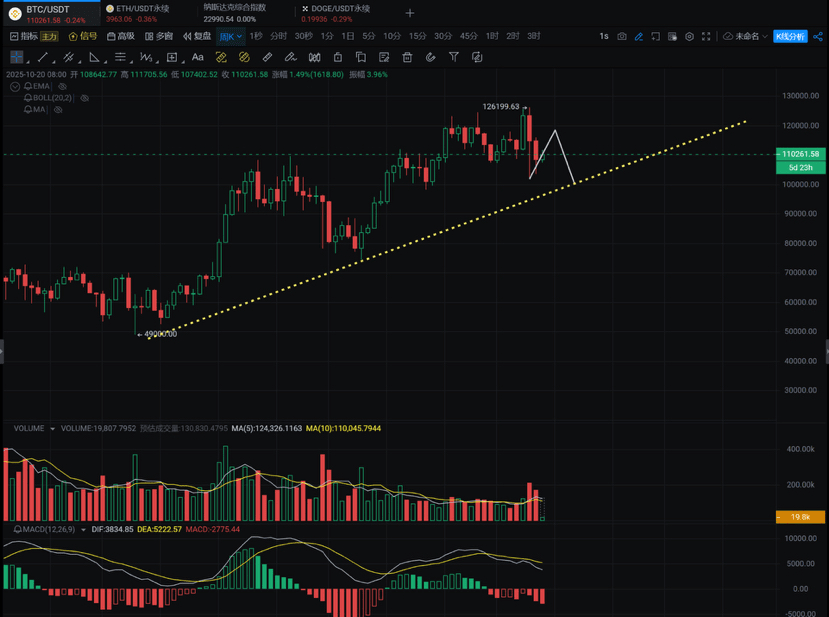
Task: Expand the VOLUME indicator dropdown
Action: (52, 428)
